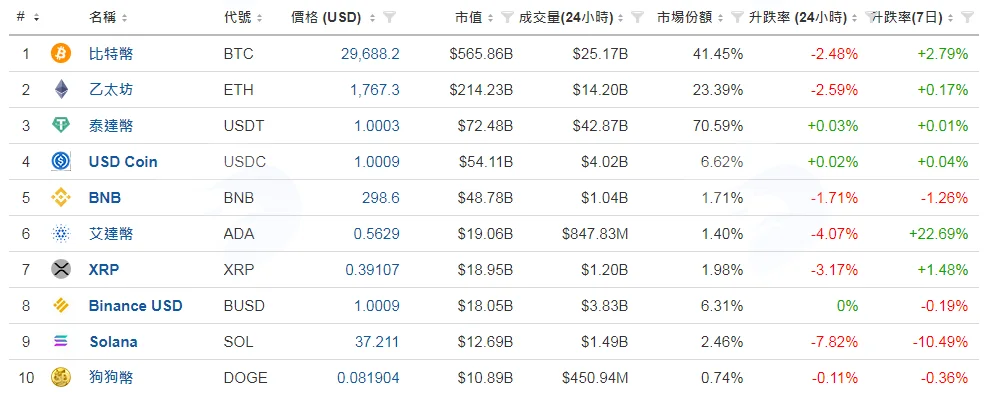Open the filter for 升跌率 (24小時) column
The height and width of the screenshot is (408, 986).
pyautogui.click(x=872, y=18)
